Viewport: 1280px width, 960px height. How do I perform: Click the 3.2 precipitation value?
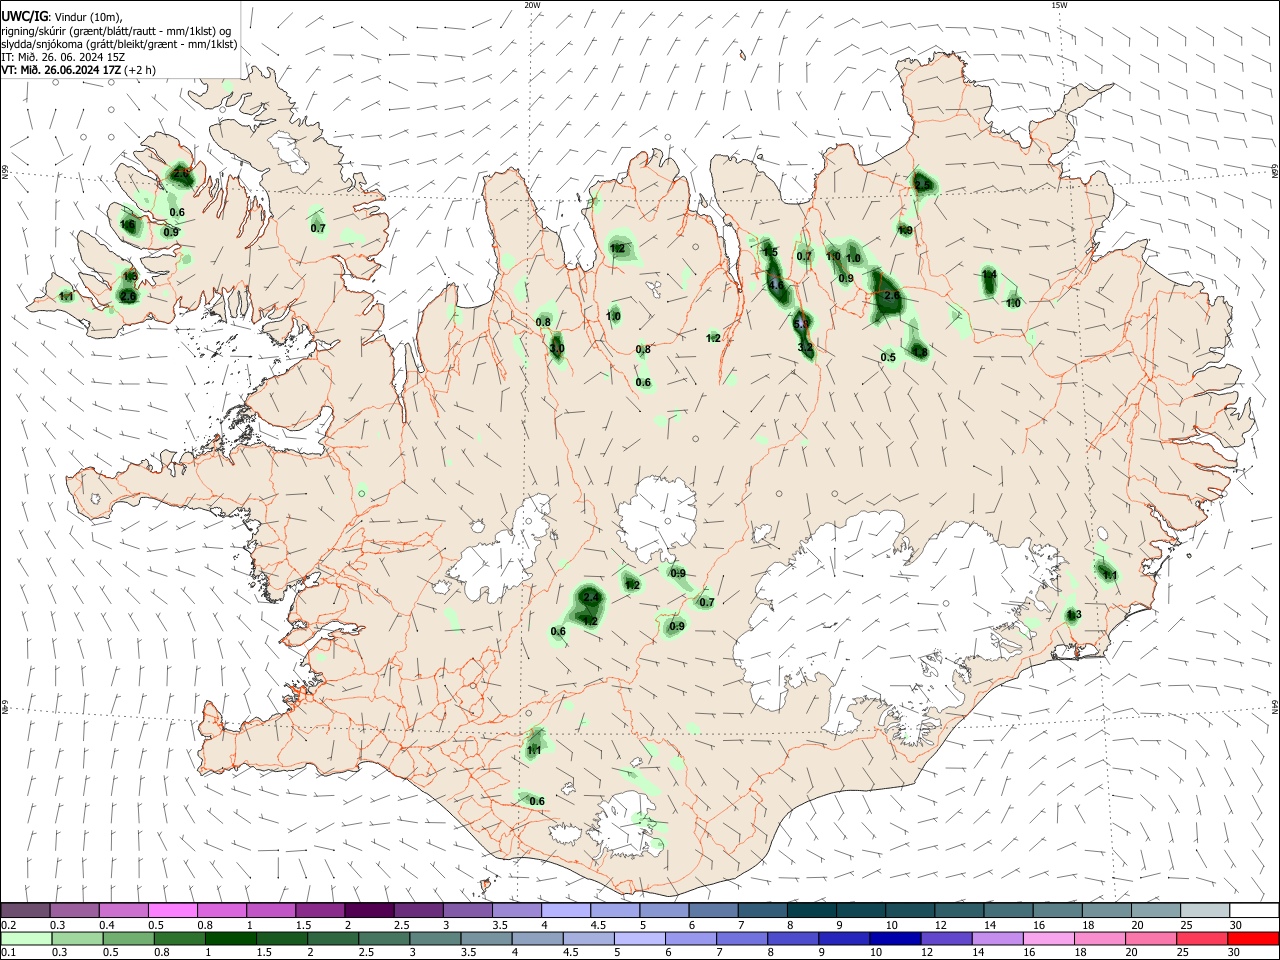[x=805, y=347]
